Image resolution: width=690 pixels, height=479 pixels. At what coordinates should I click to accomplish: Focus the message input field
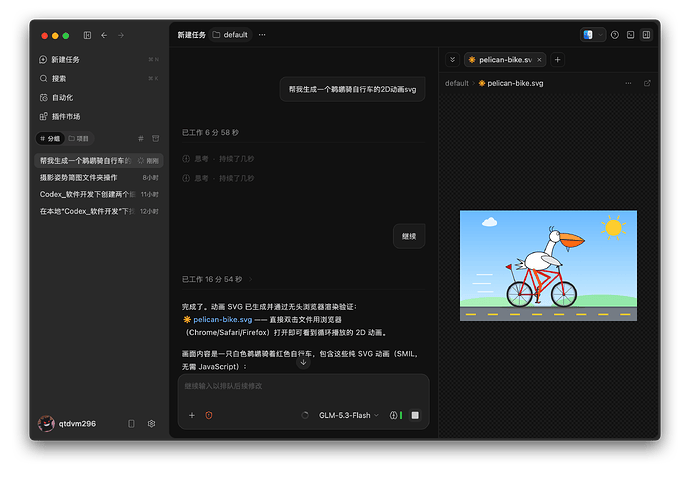click(303, 386)
